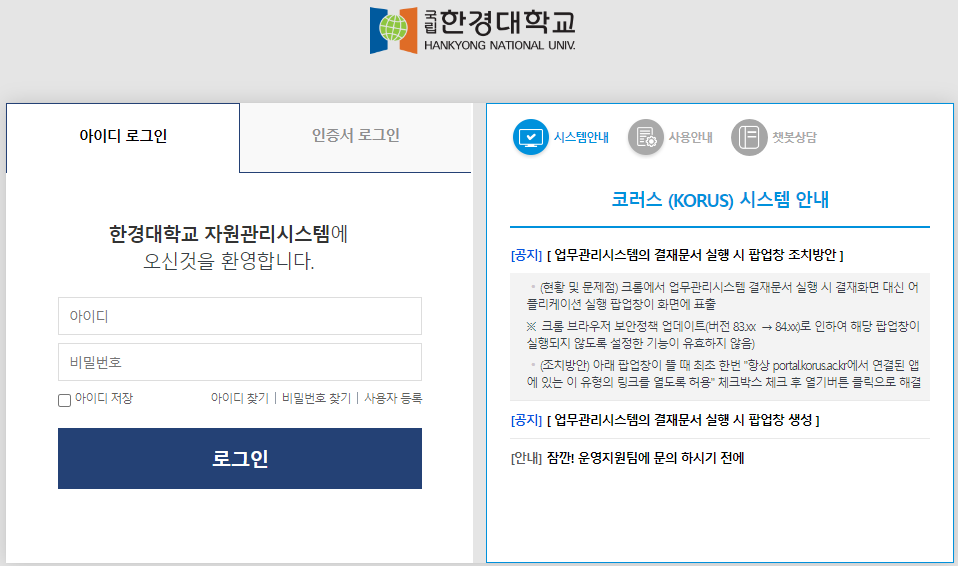The height and width of the screenshot is (566, 958).
Task: Click the 사용안내 document icon
Action: pos(645,138)
